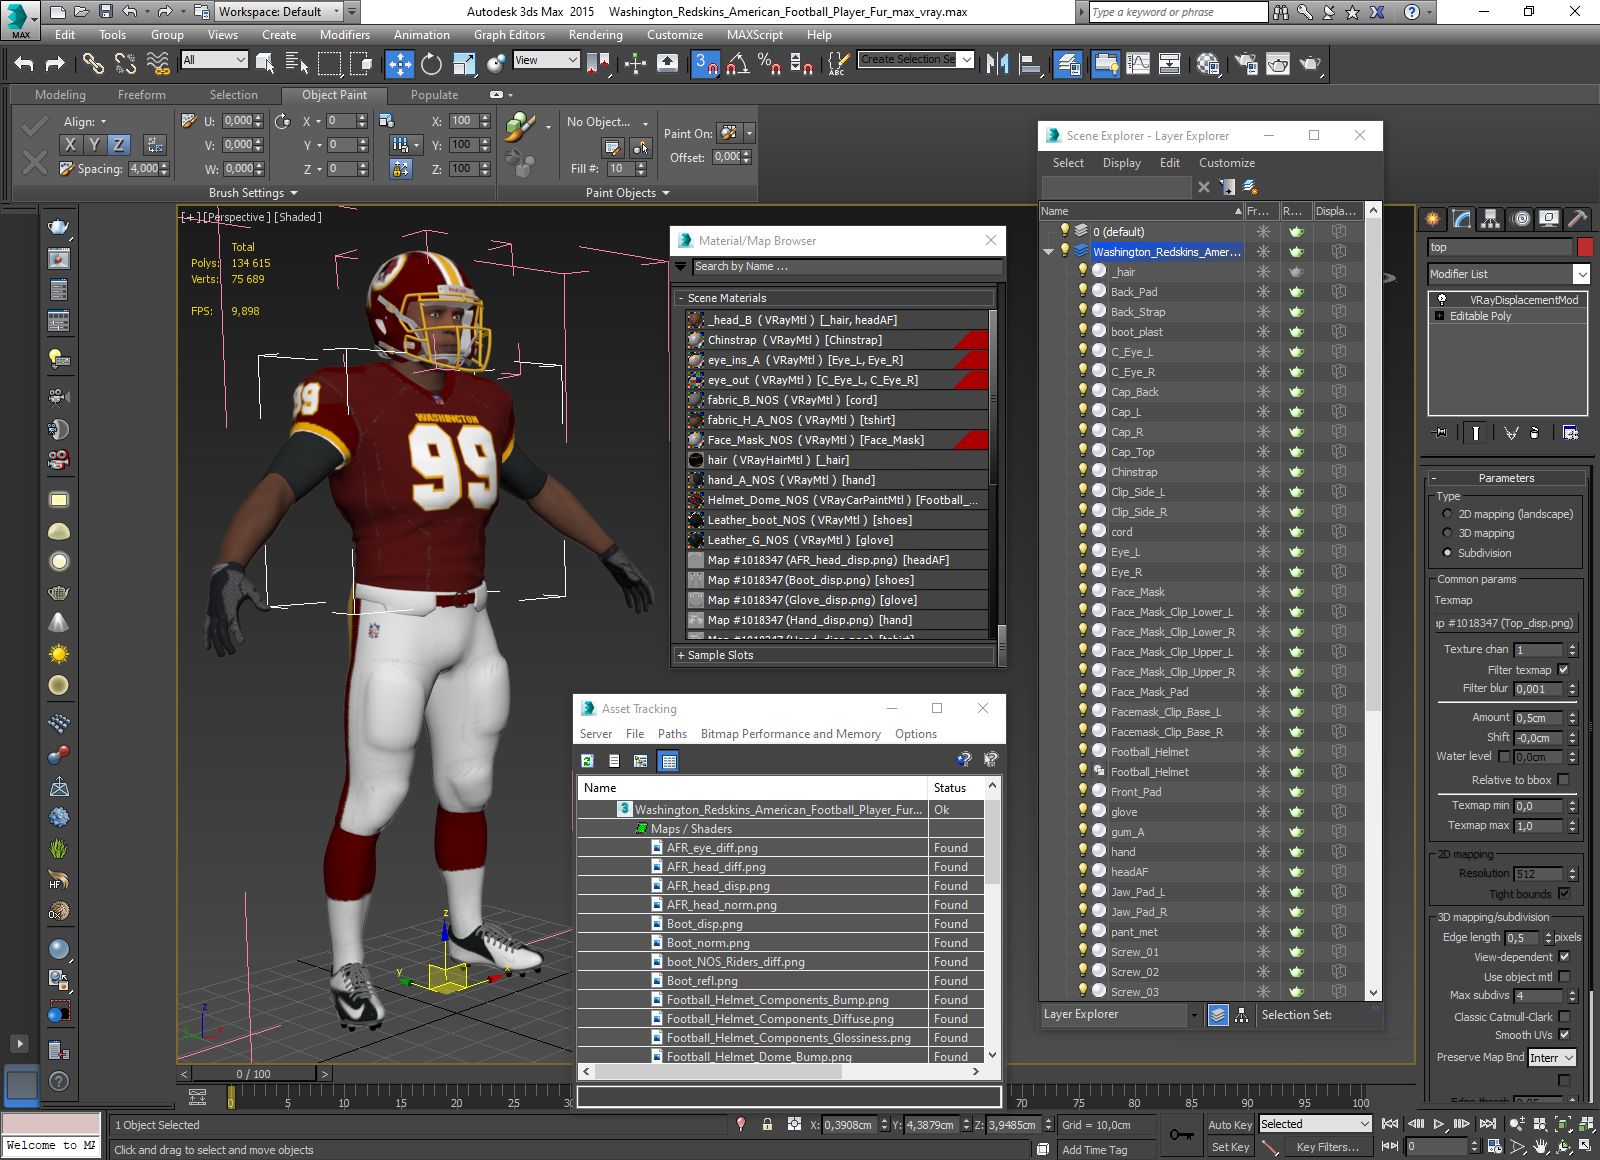Select the 3D mapping radio button
Viewport: 1600px width, 1160px height.
click(1447, 533)
